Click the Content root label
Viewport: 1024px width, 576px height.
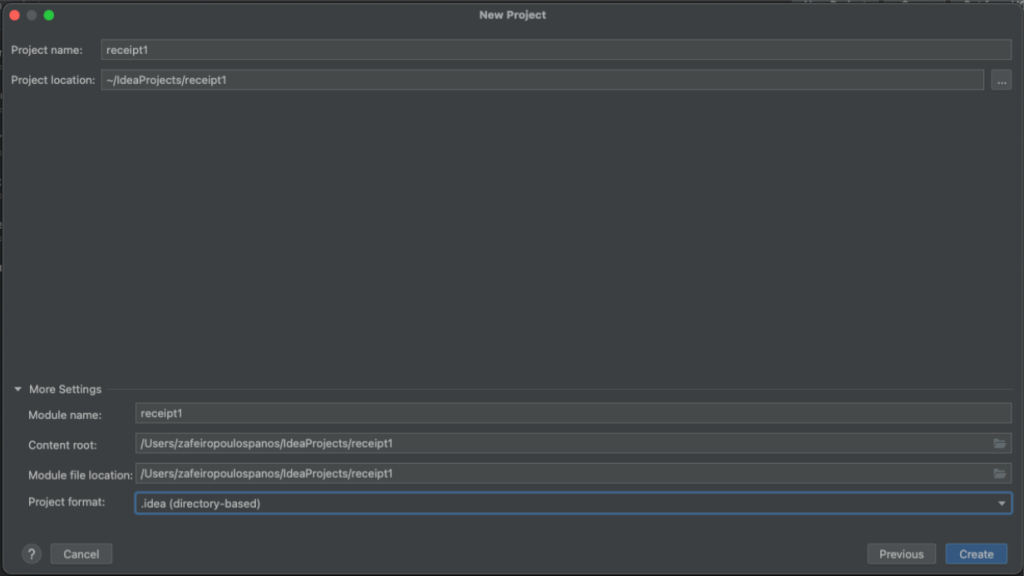(63, 445)
